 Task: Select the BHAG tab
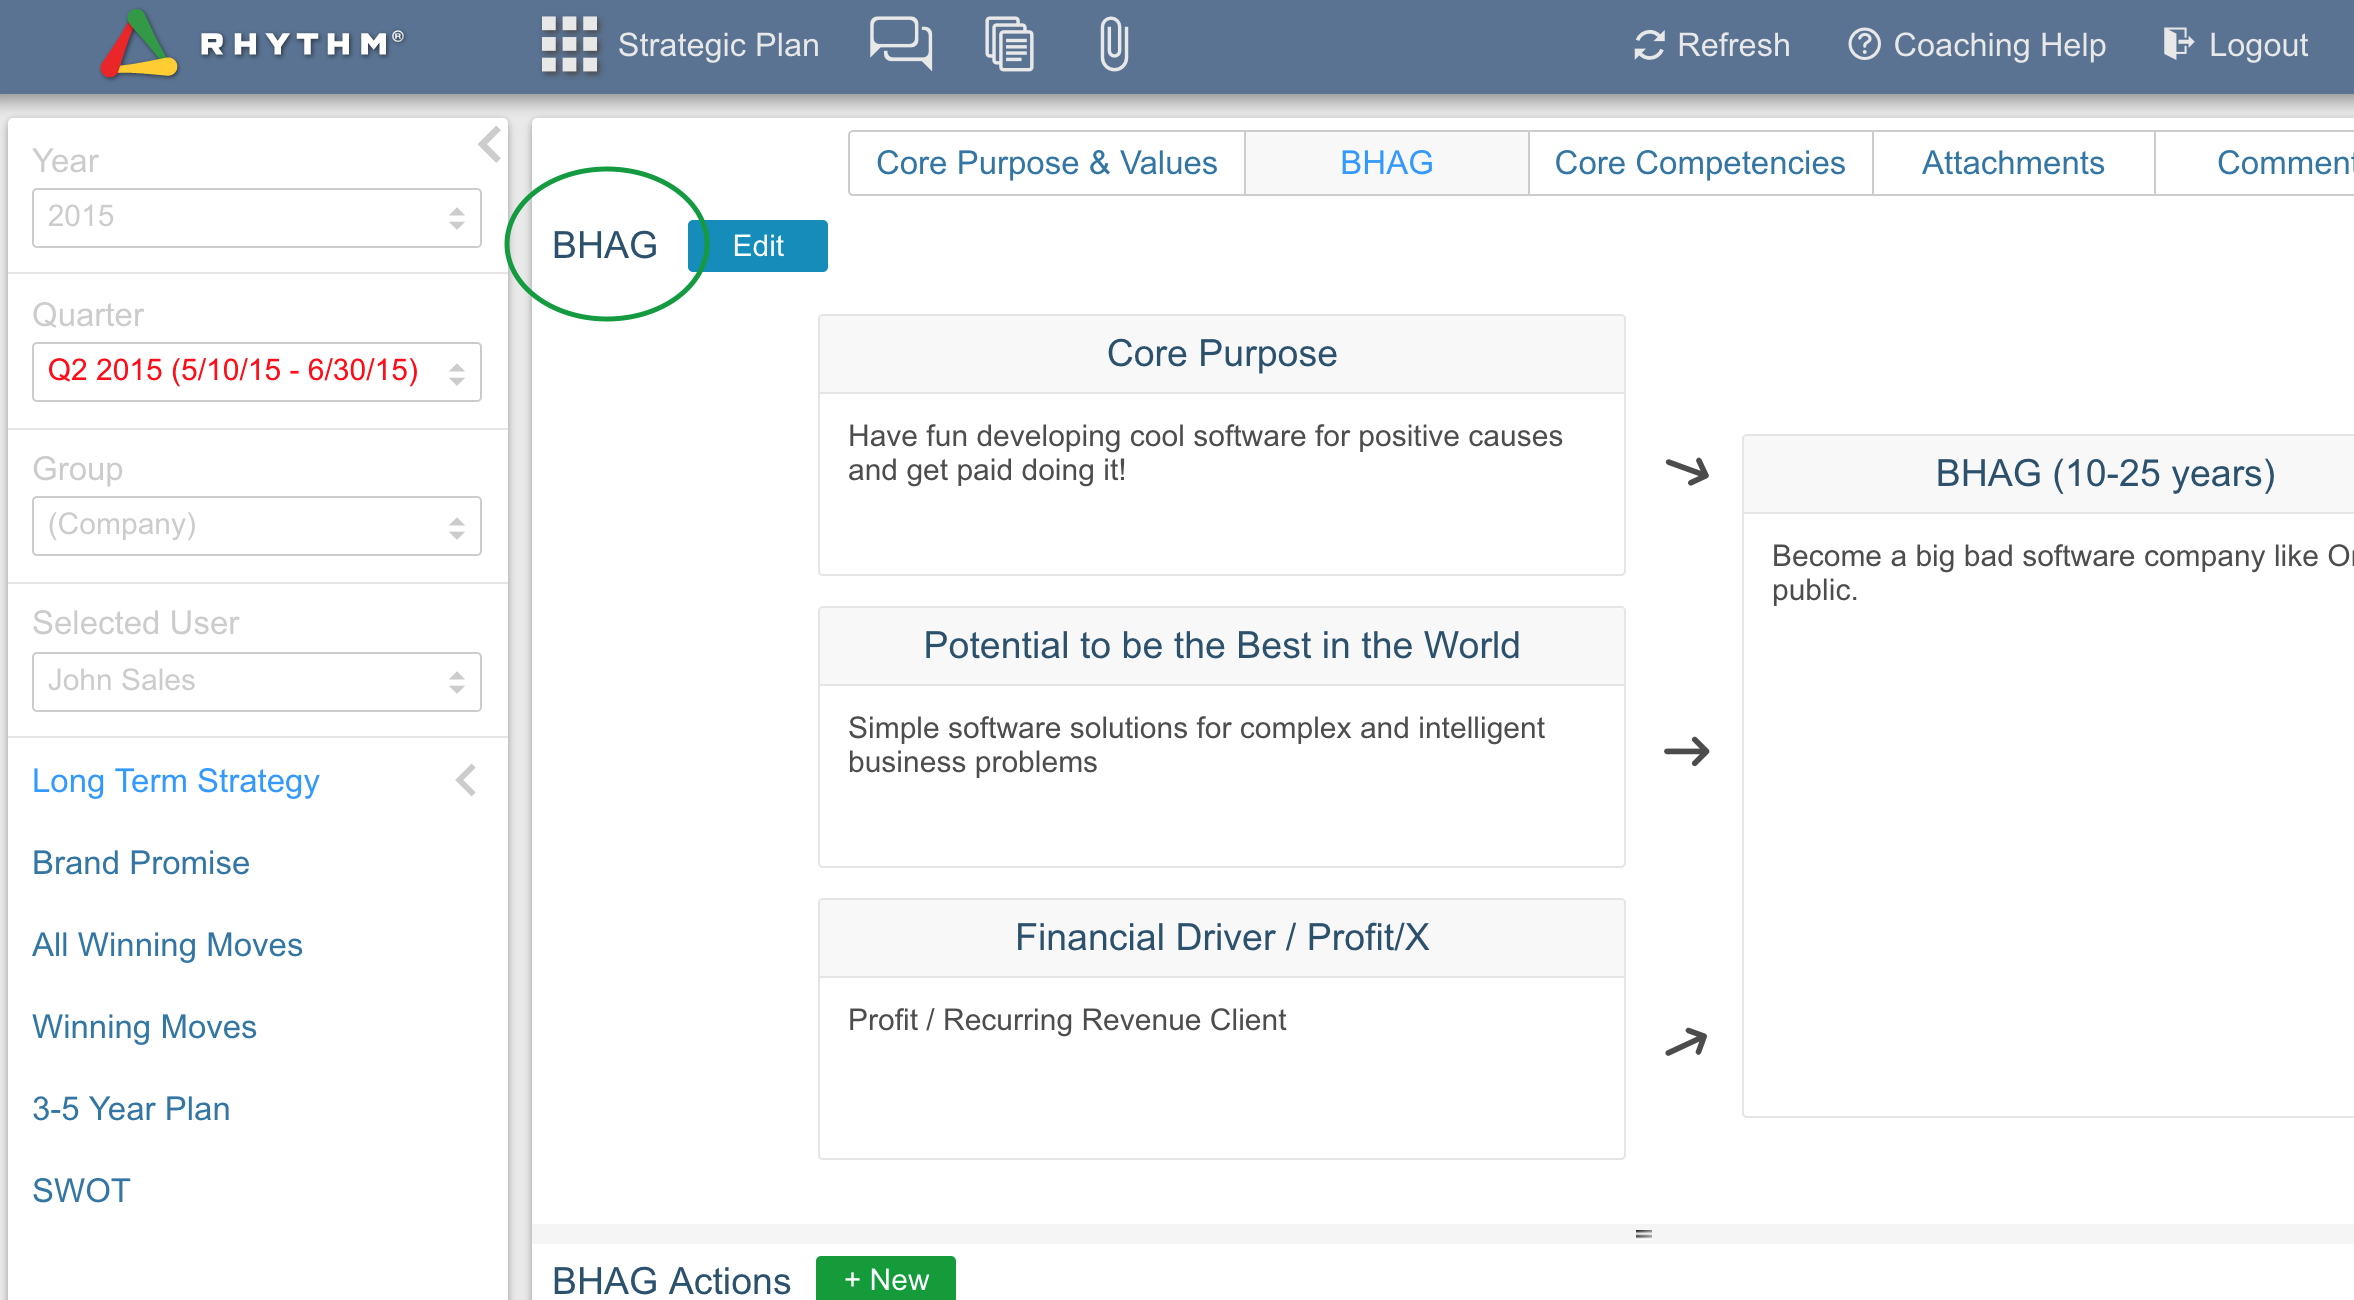pyautogui.click(x=1387, y=163)
